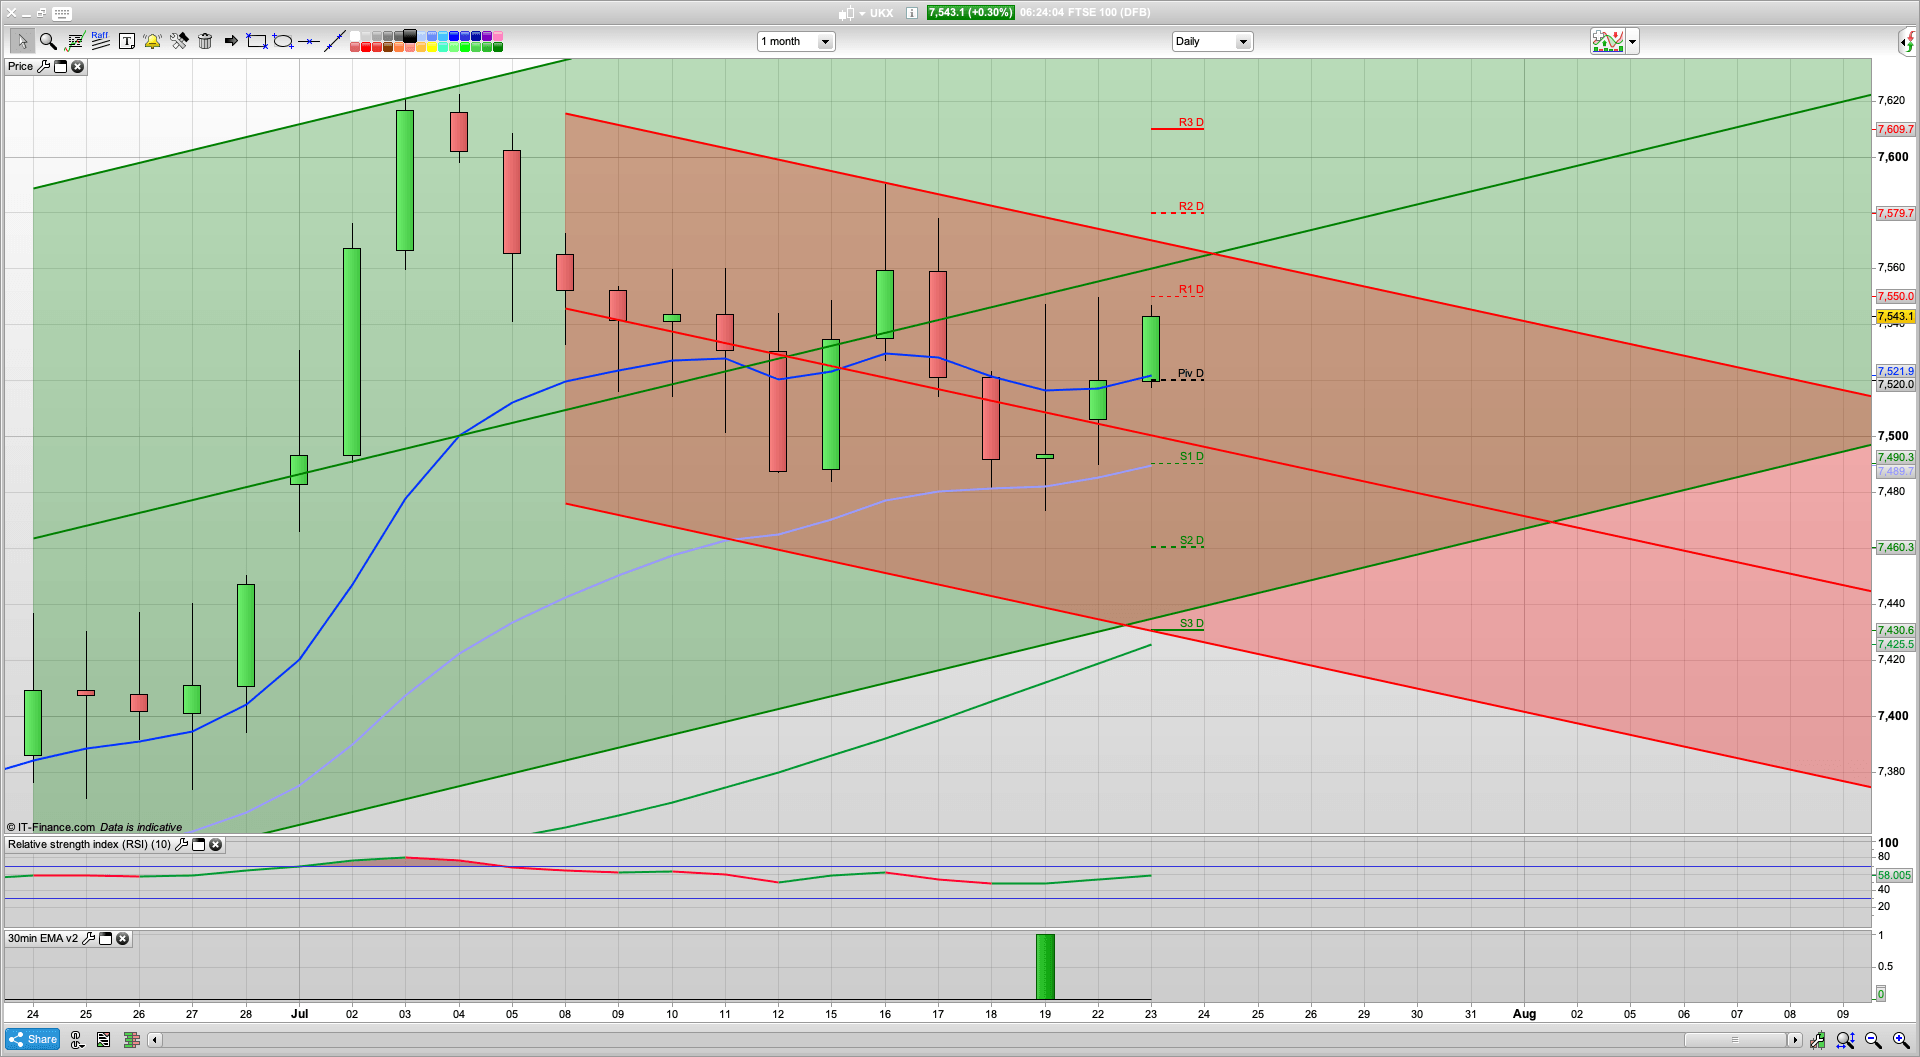Image resolution: width=1920 pixels, height=1057 pixels.
Task: Select the black arrow drawing tool
Action: click(x=231, y=41)
